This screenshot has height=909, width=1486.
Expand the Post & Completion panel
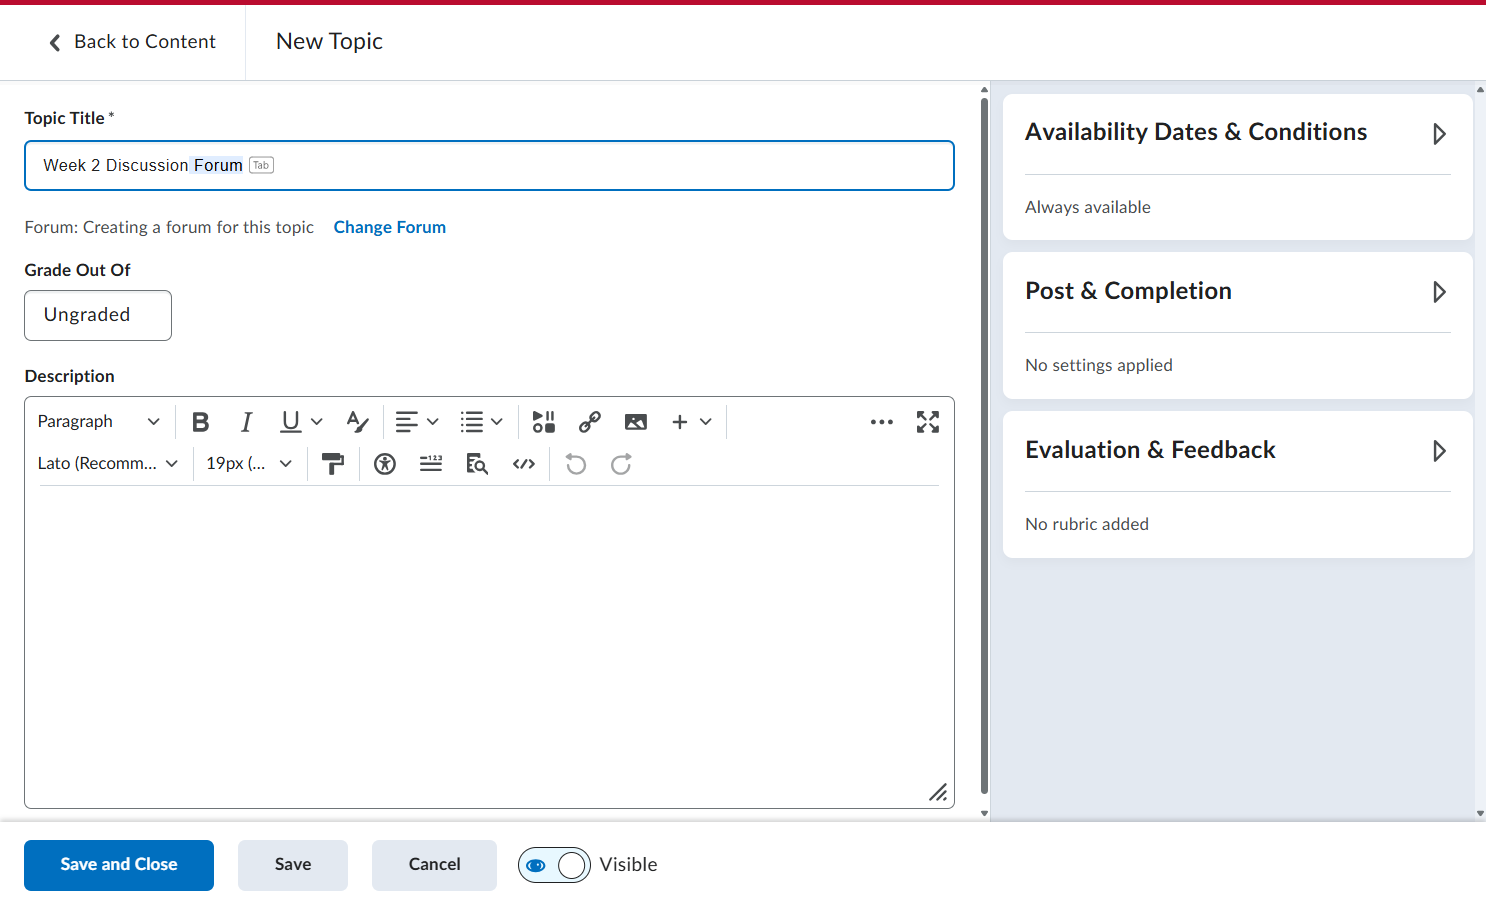(1238, 292)
